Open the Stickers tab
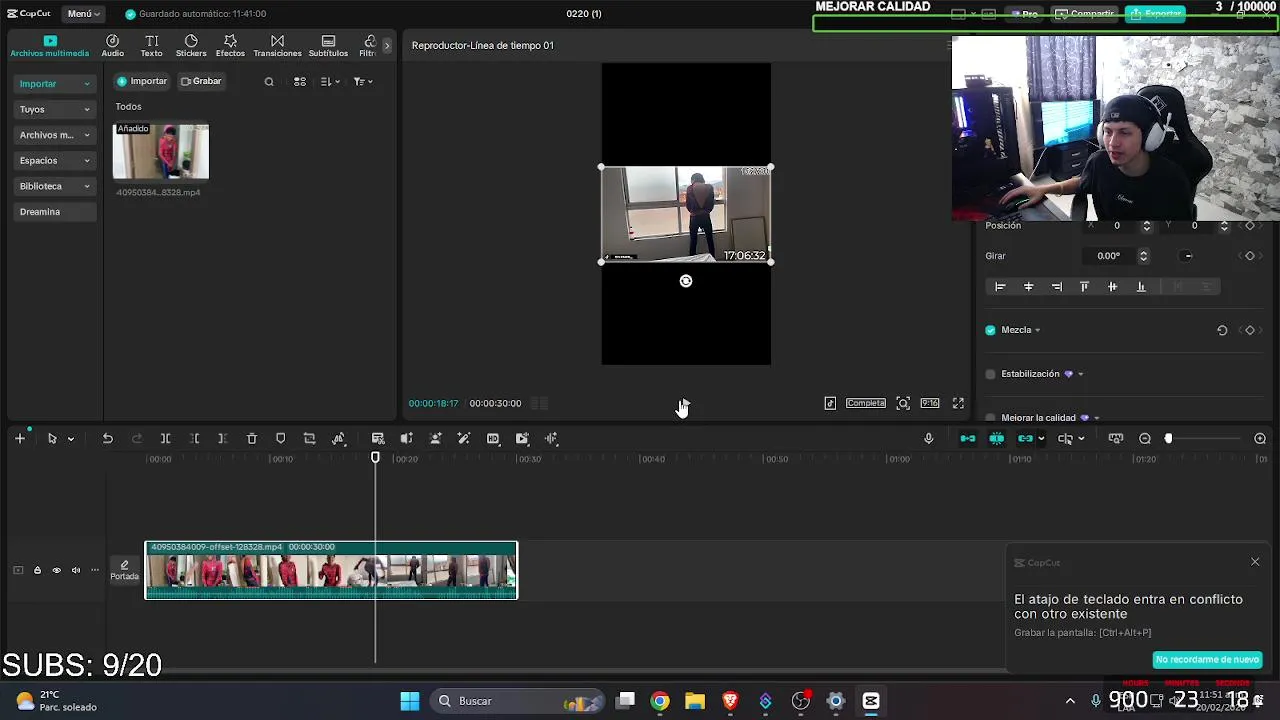 pyautogui.click(x=191, y=46)
